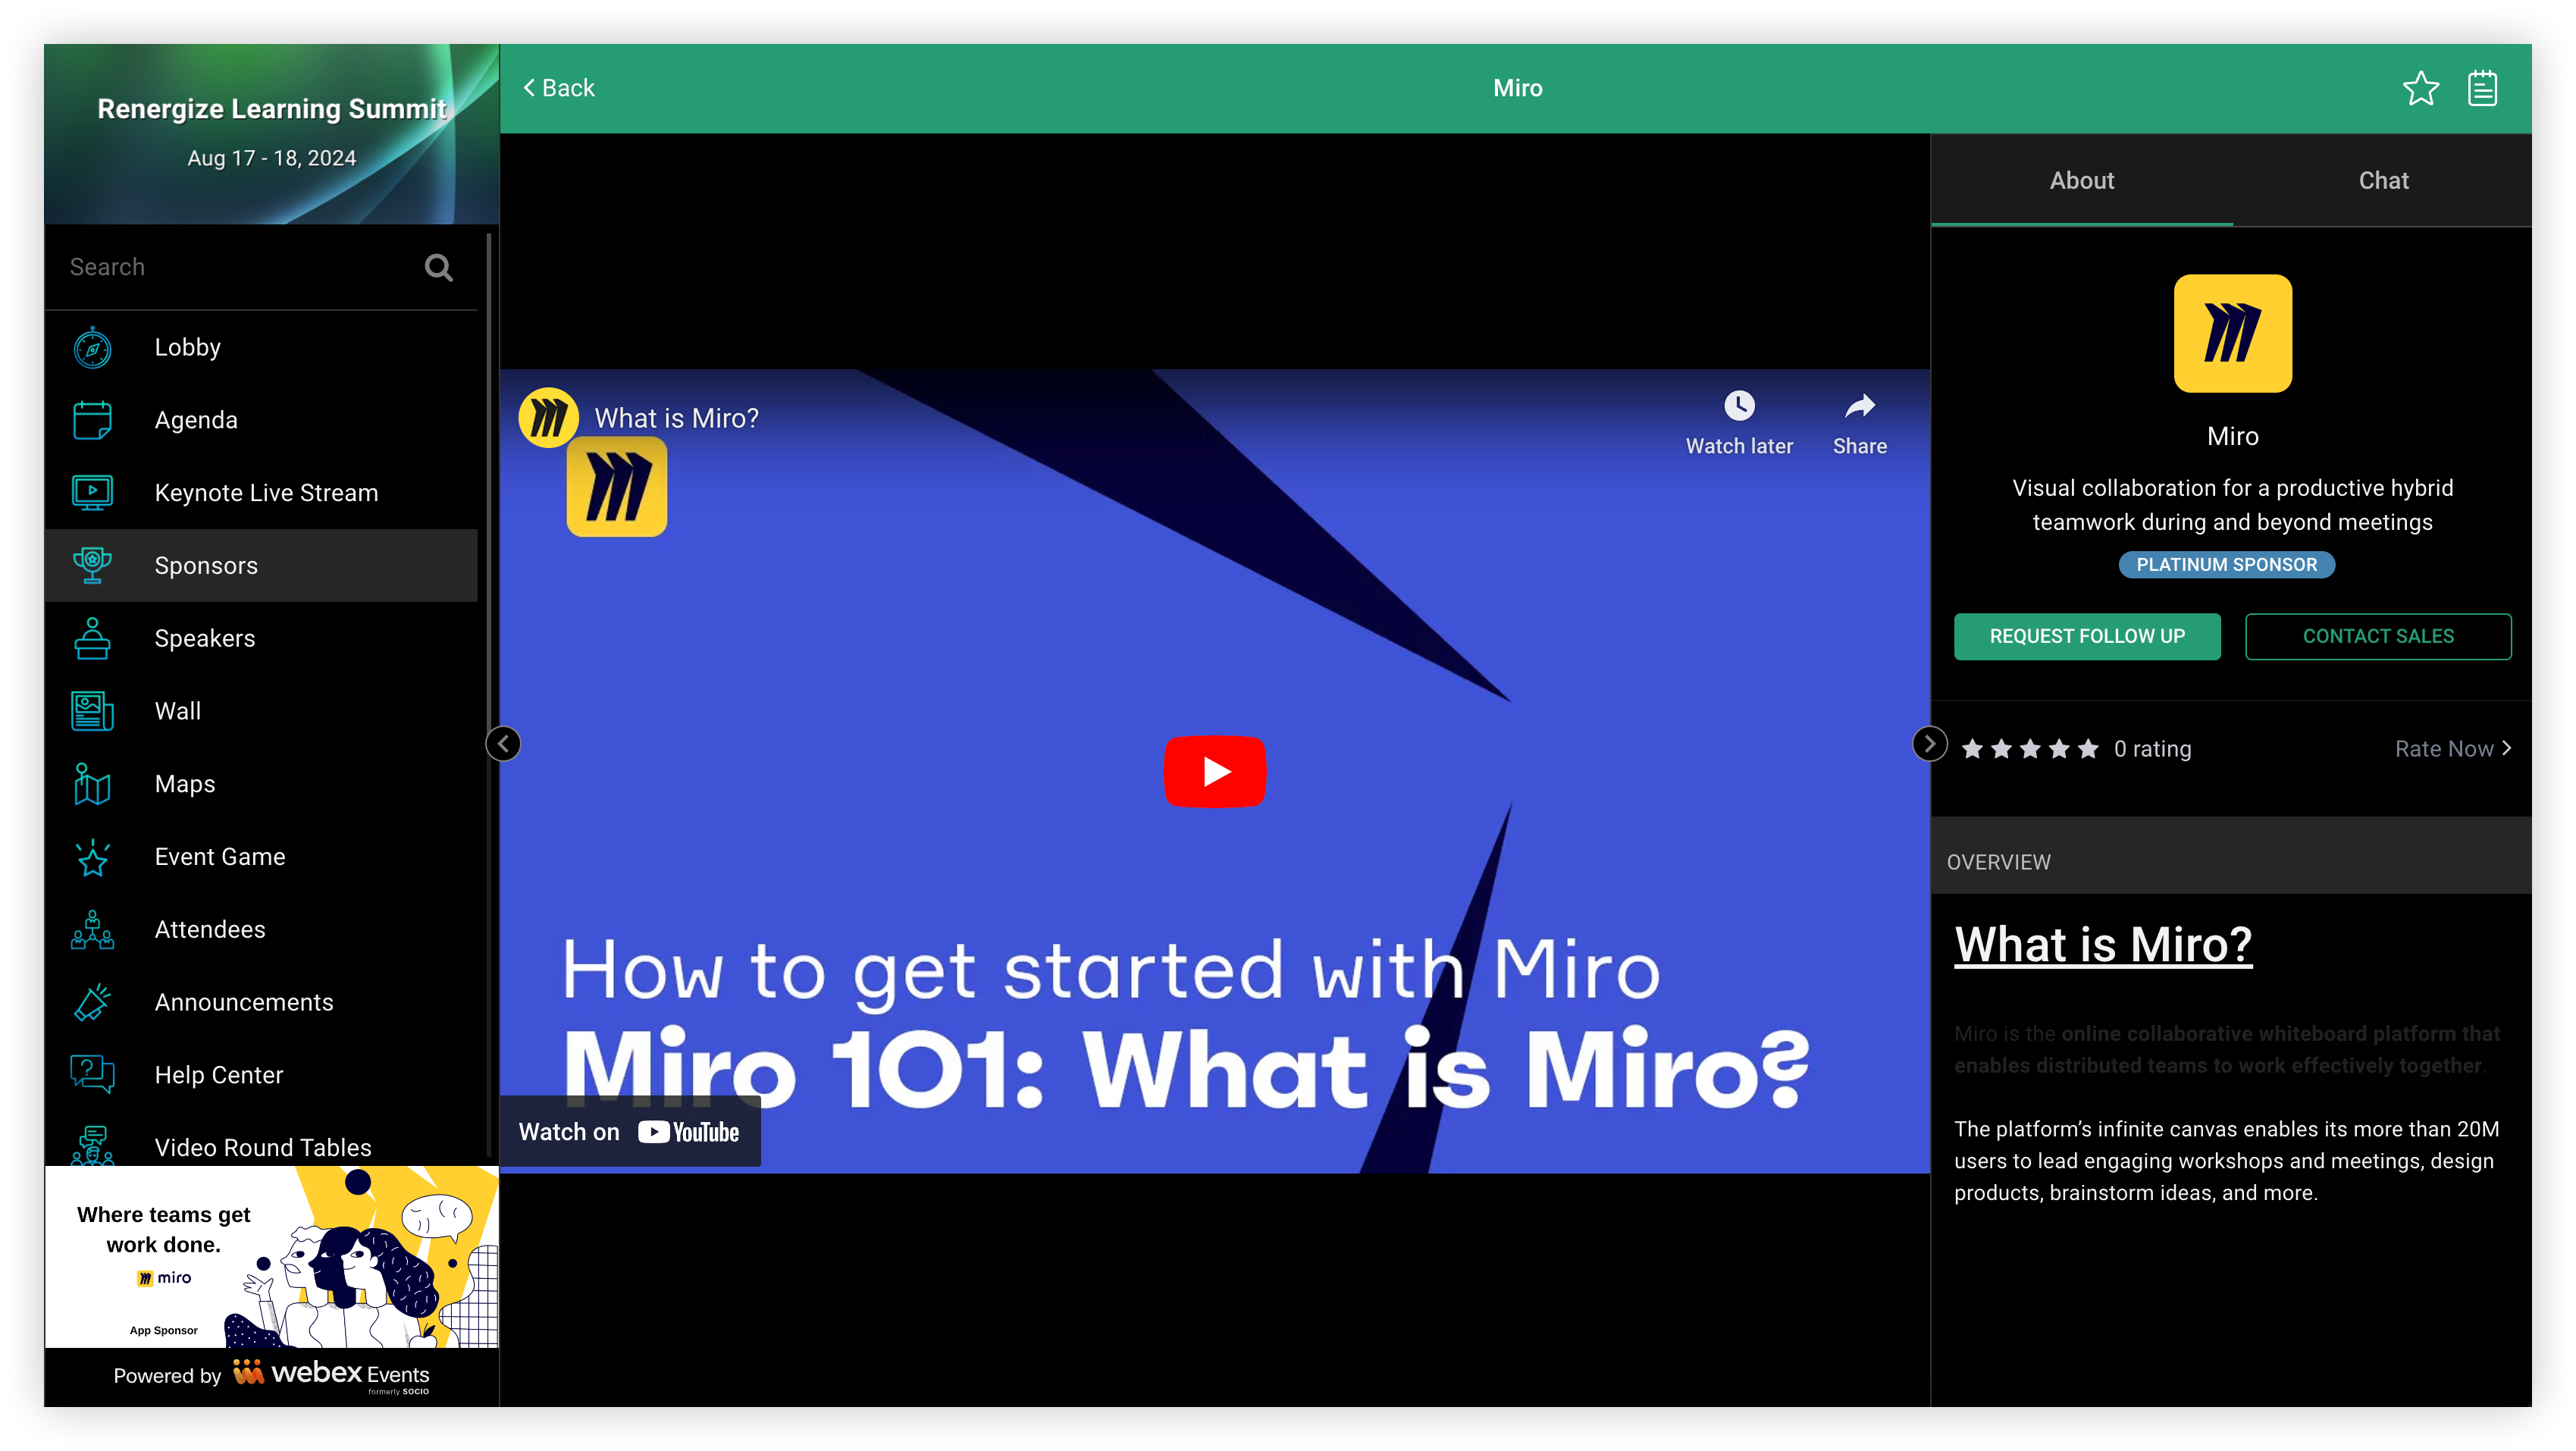Open the notes icon in header
The height and width of the screenshot is (1451, 2576).
(x=2483, y=88)
